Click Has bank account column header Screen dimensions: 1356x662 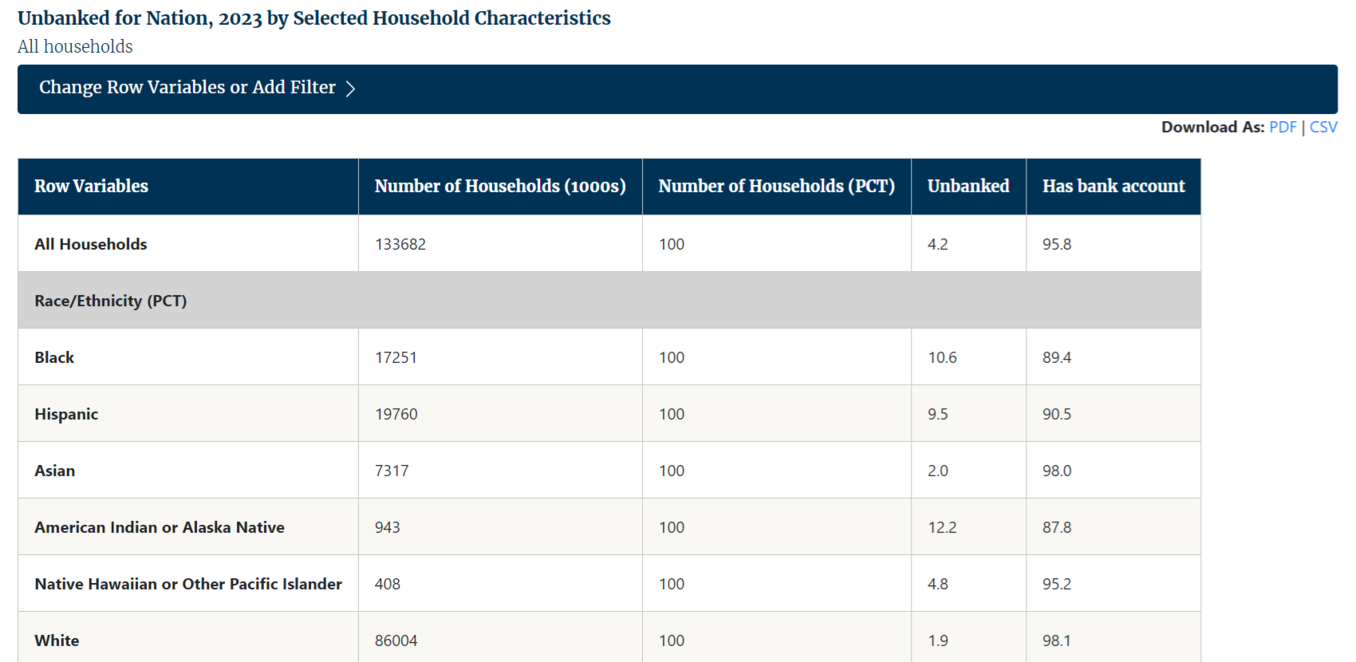click(x=1113, y=186)
